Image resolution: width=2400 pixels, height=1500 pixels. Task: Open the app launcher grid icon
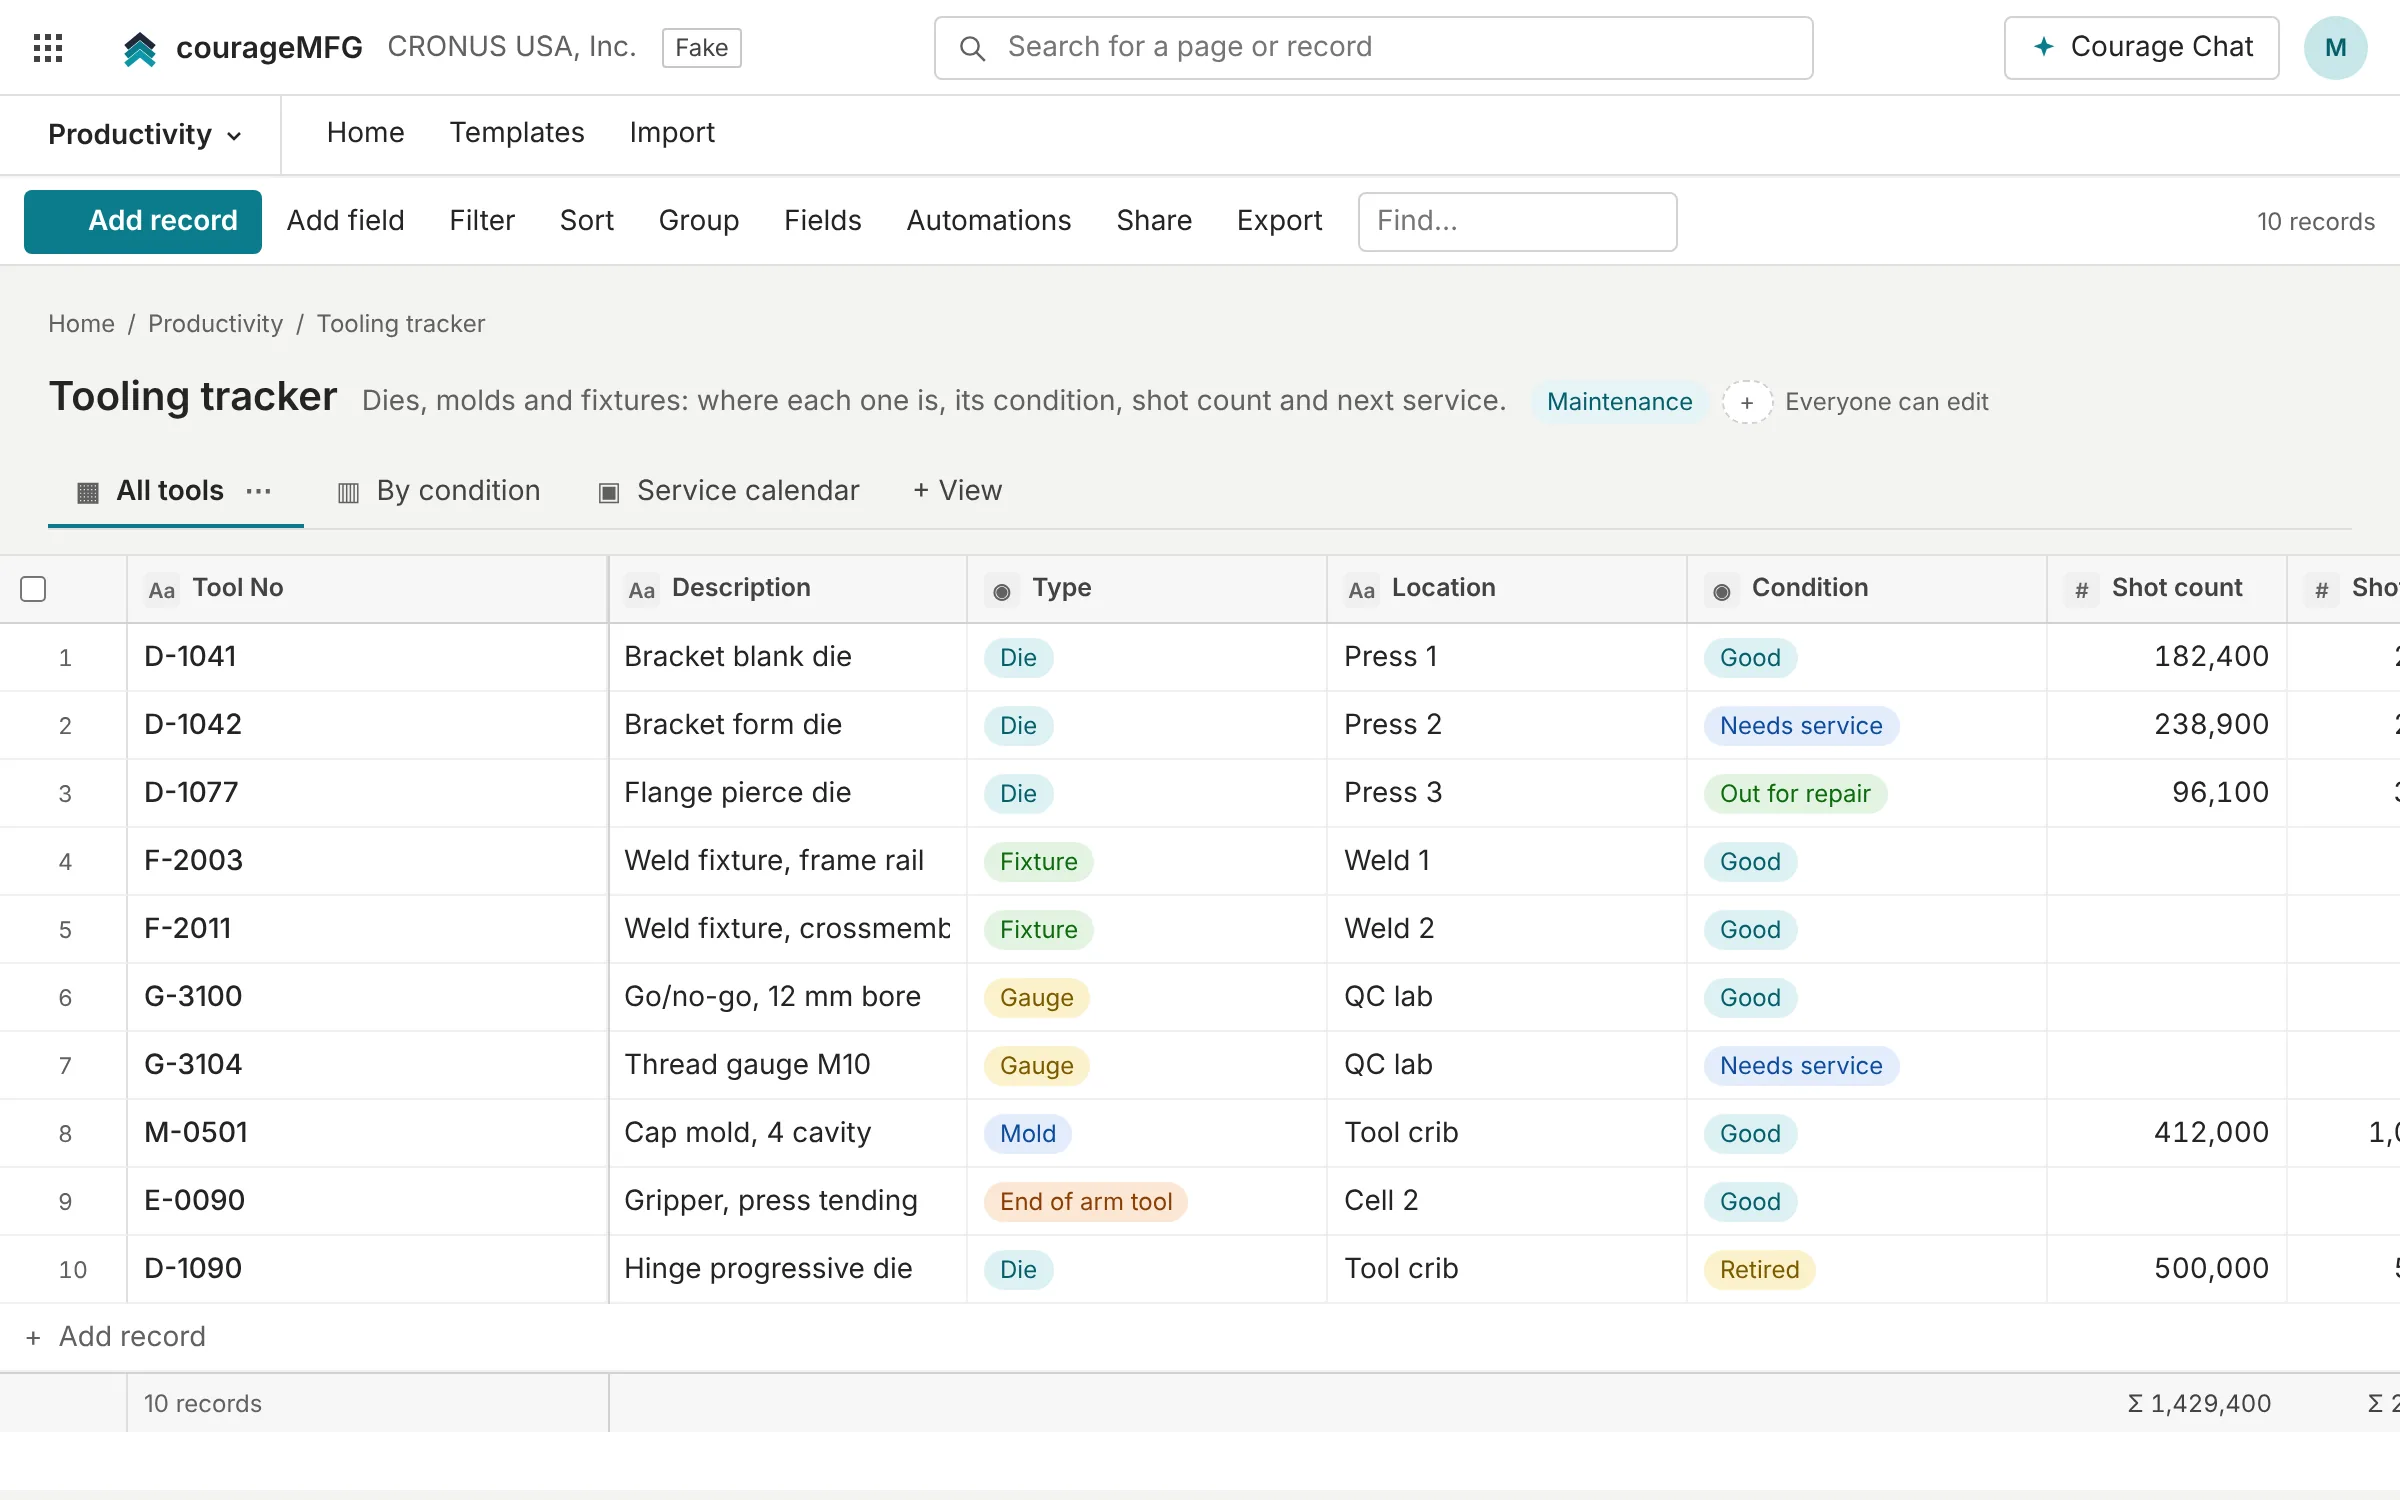click(48, 47)
